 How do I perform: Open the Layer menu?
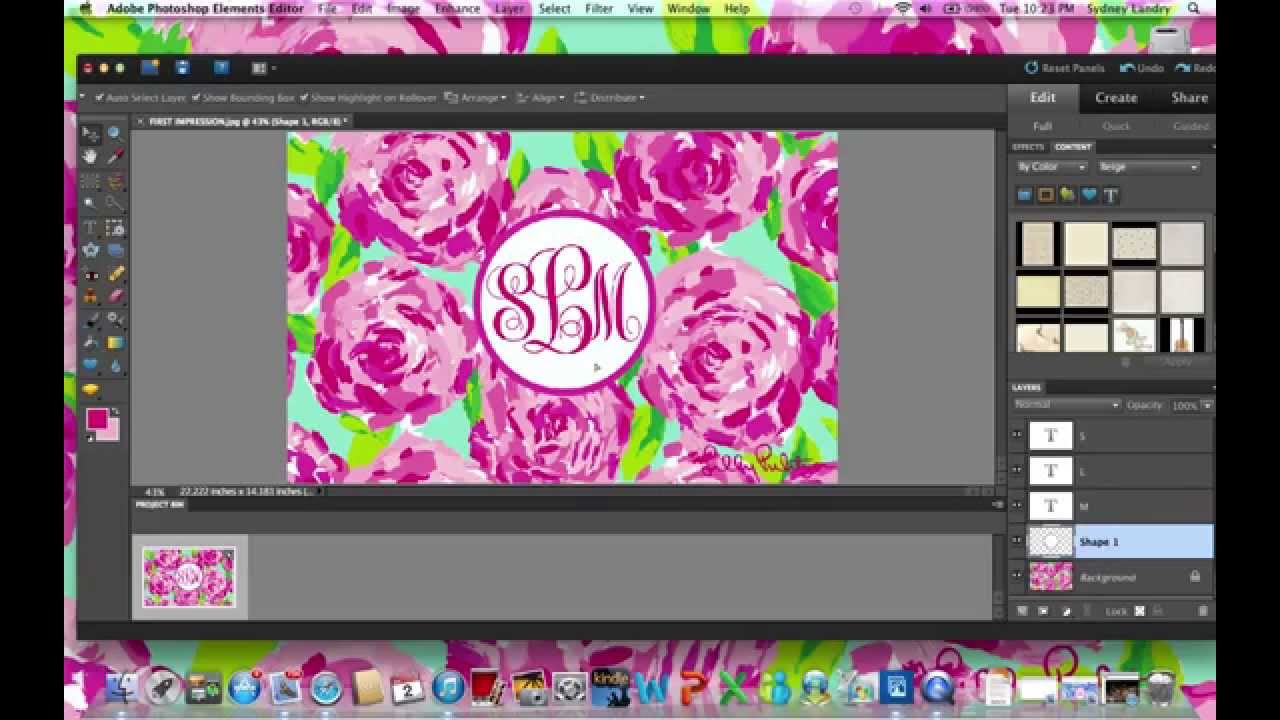[509, 8]
